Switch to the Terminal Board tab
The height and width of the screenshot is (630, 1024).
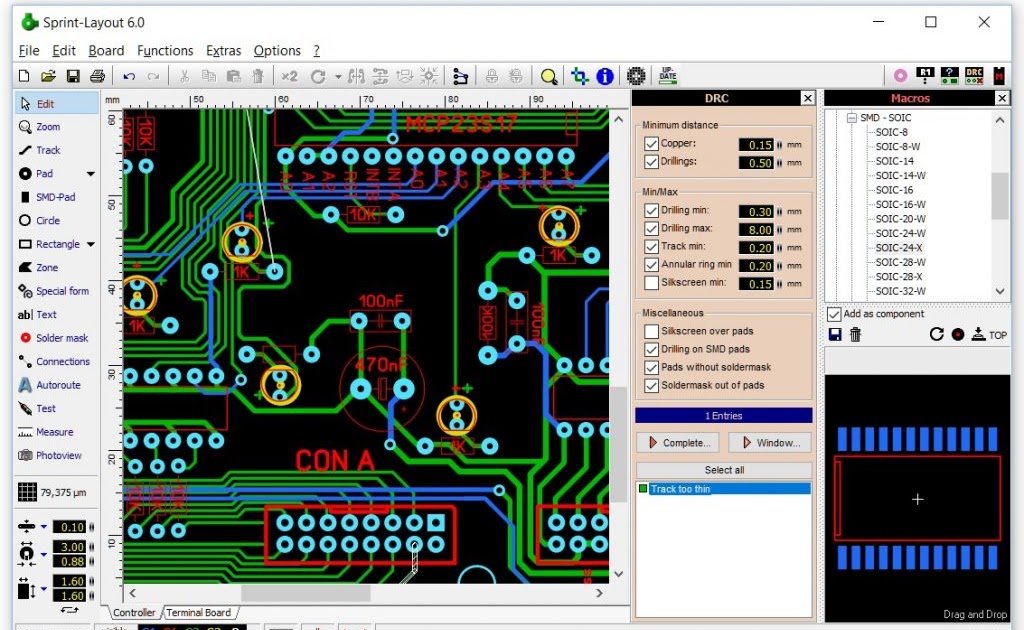point(198,612)
